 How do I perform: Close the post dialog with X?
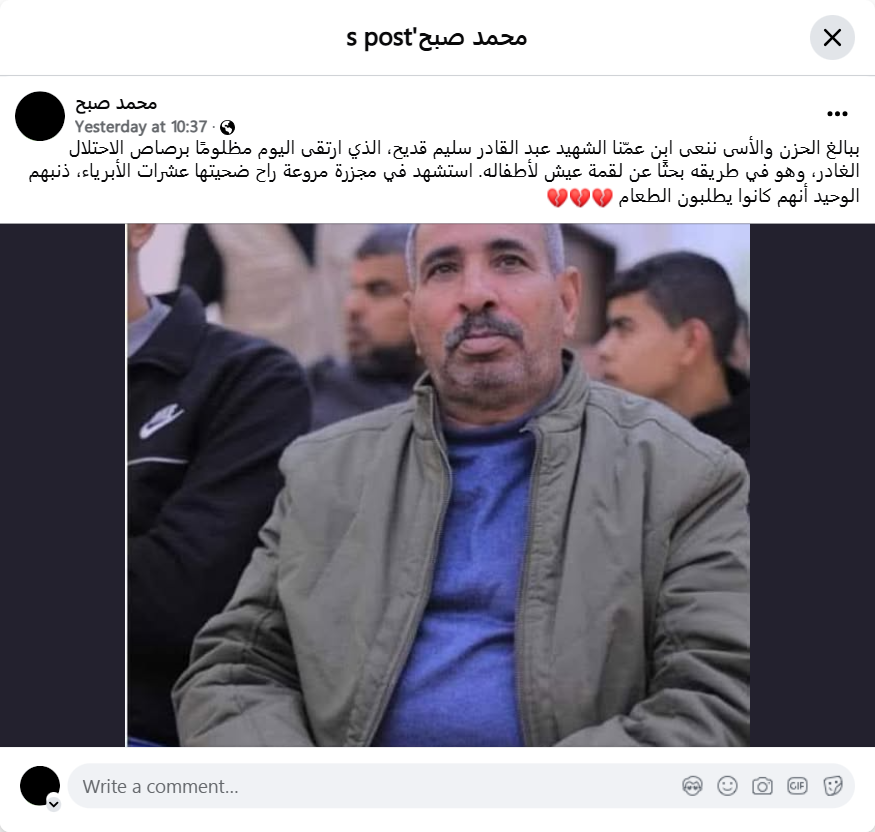[x=832, y=37]
